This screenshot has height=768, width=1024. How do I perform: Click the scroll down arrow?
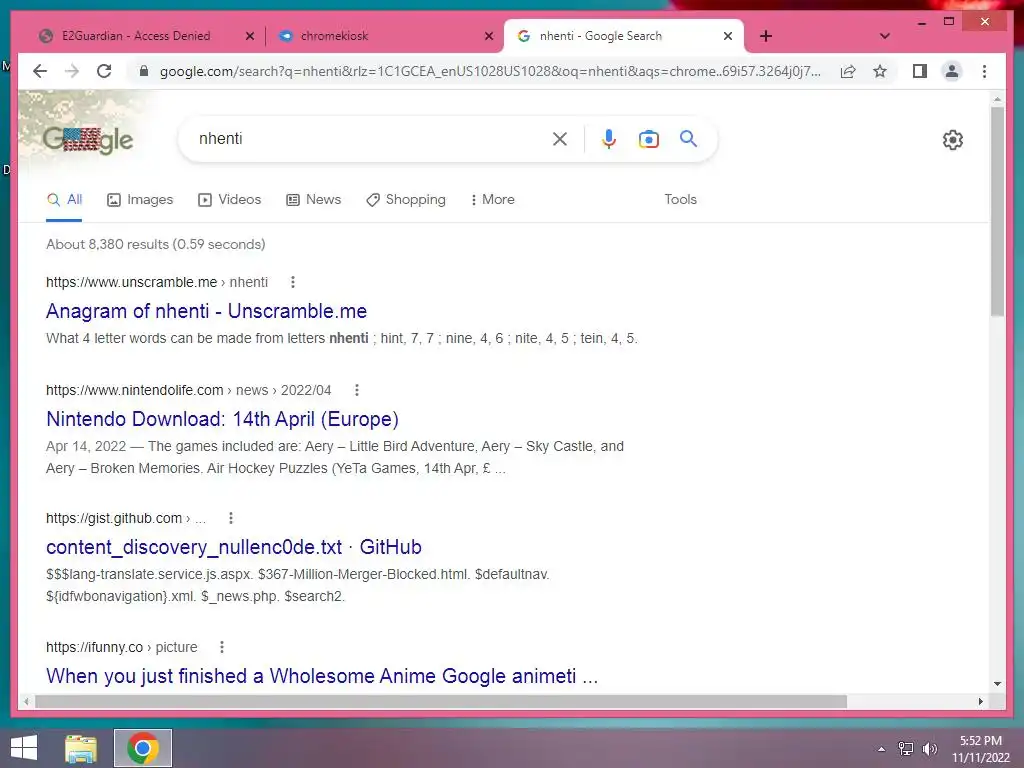[997, 684]
